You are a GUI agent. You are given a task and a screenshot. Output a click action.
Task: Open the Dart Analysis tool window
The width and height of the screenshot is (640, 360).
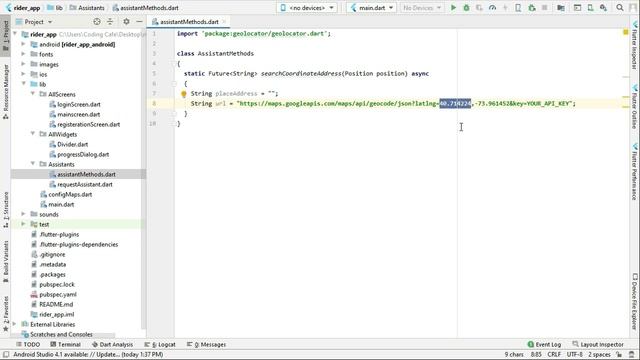[113, 344]
